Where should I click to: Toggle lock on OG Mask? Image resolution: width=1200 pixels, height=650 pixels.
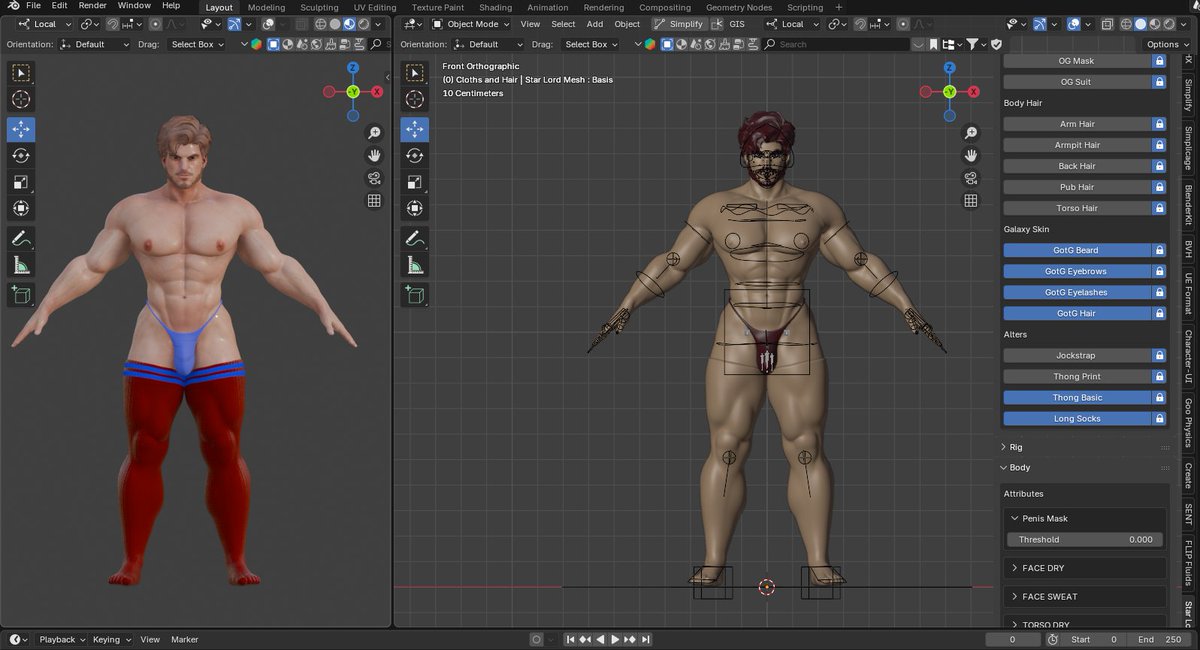[1159, 61]
